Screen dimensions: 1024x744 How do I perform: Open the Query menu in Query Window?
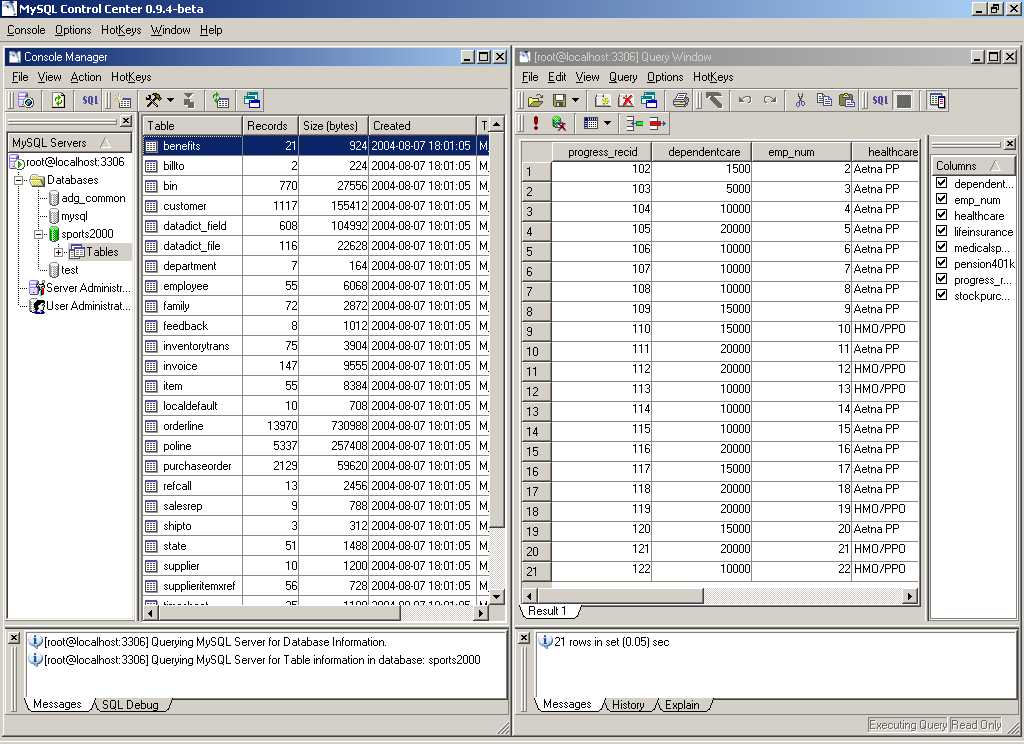(623, 77)
